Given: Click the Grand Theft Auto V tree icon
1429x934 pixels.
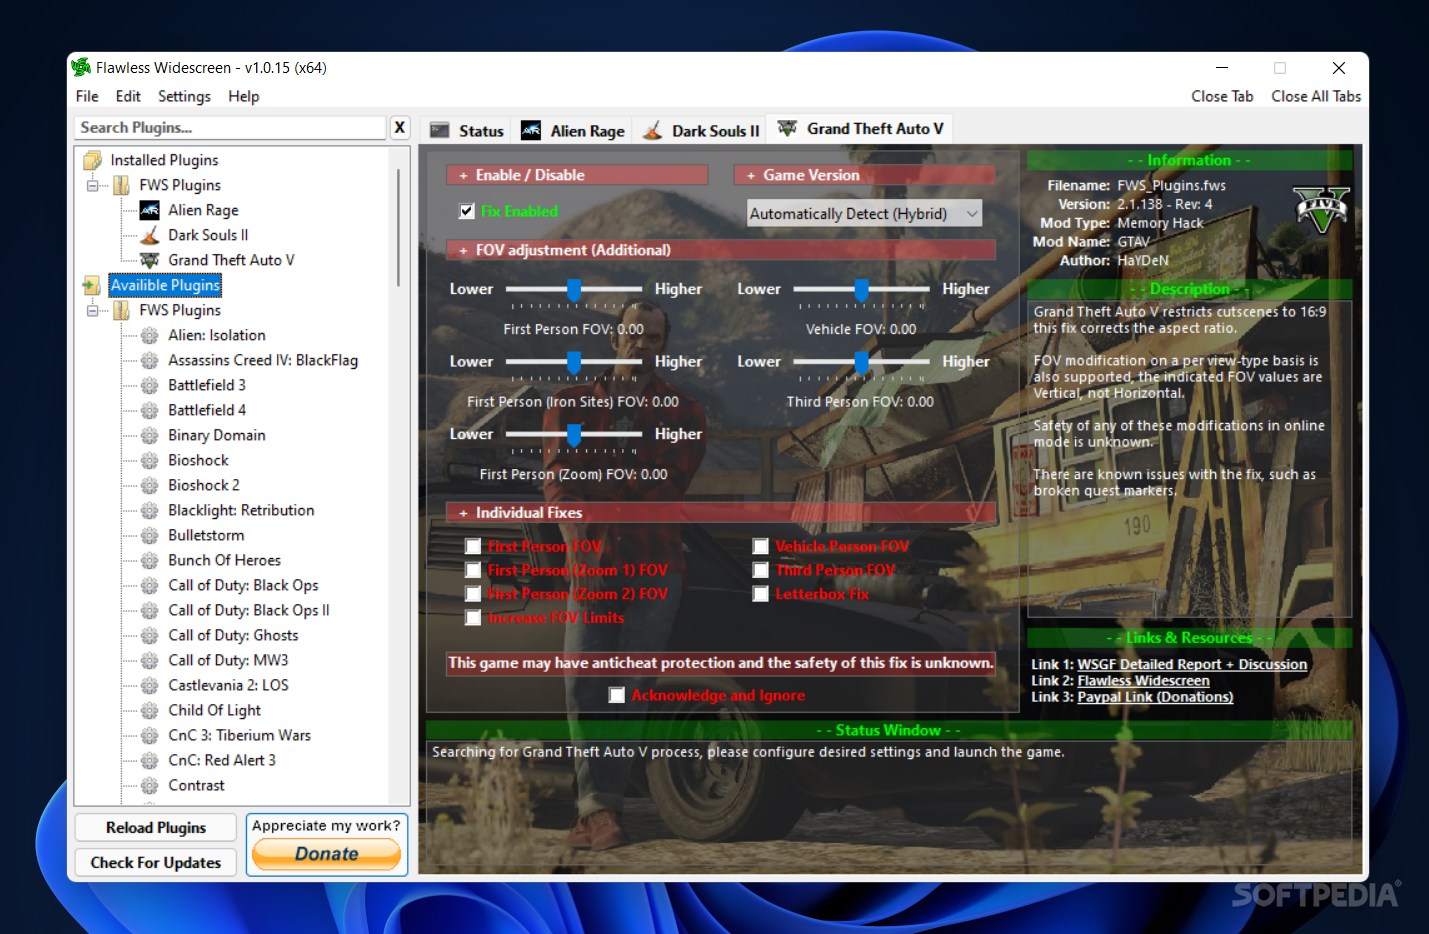Looking at the screenshot, I should tap(149, 260).
